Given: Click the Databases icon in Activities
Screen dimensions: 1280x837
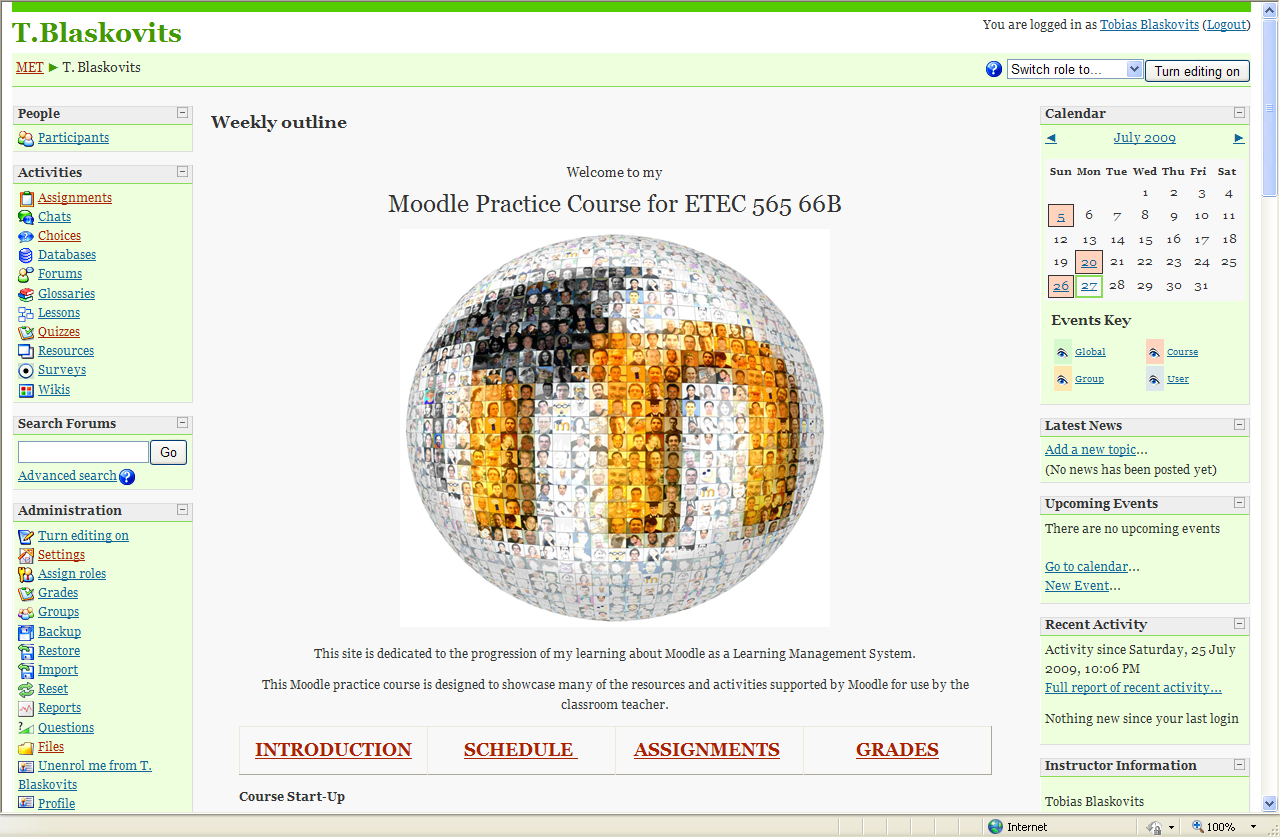Looking at the screenshot, I should (x=26, y=255).
